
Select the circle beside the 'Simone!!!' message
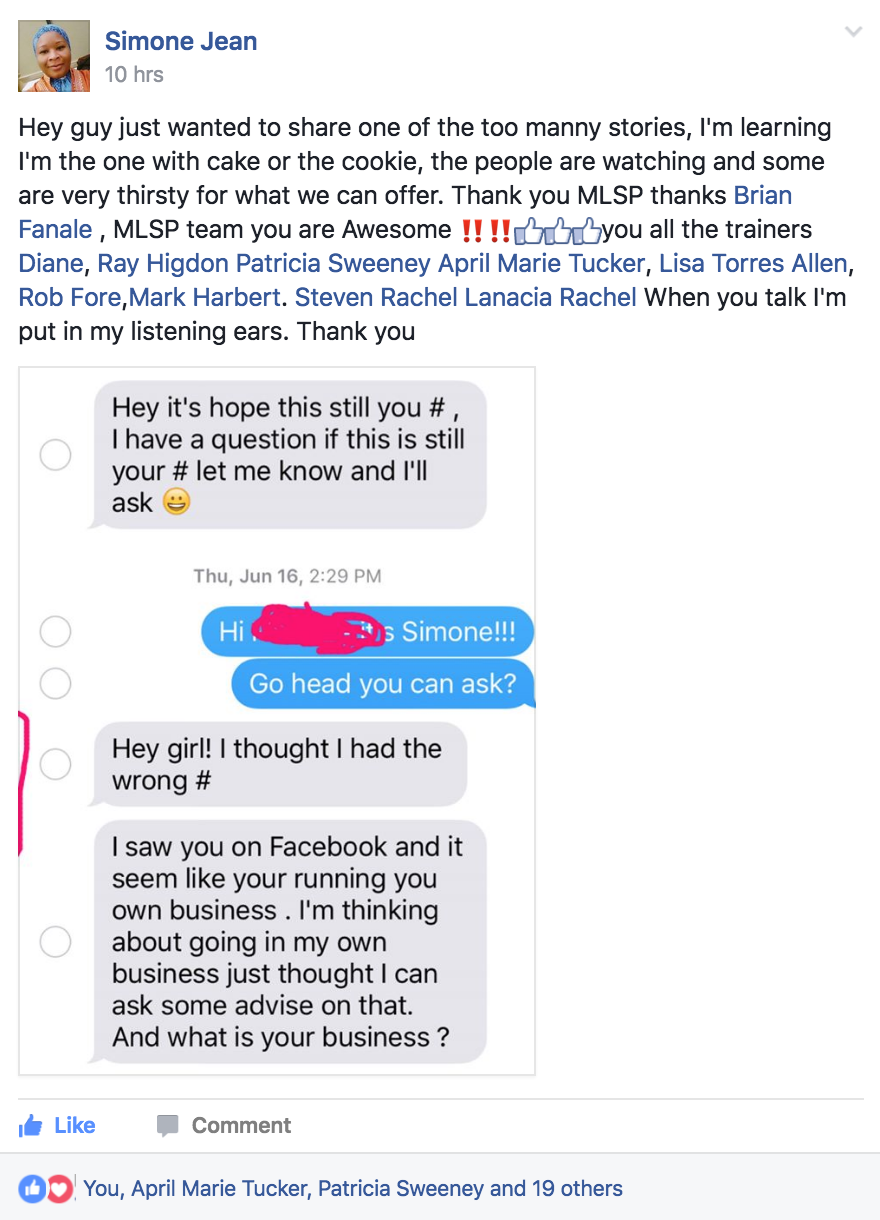point(55,631)
